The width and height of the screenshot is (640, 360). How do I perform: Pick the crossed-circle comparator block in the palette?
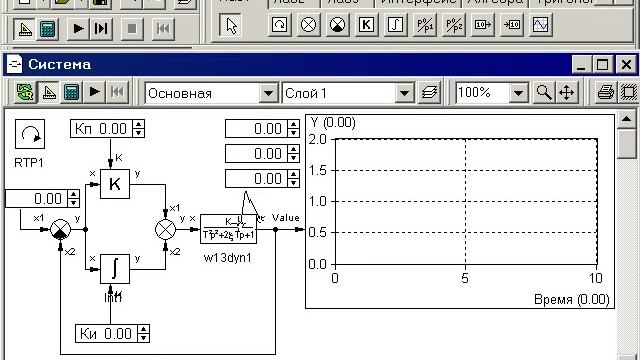click(308, 25)
